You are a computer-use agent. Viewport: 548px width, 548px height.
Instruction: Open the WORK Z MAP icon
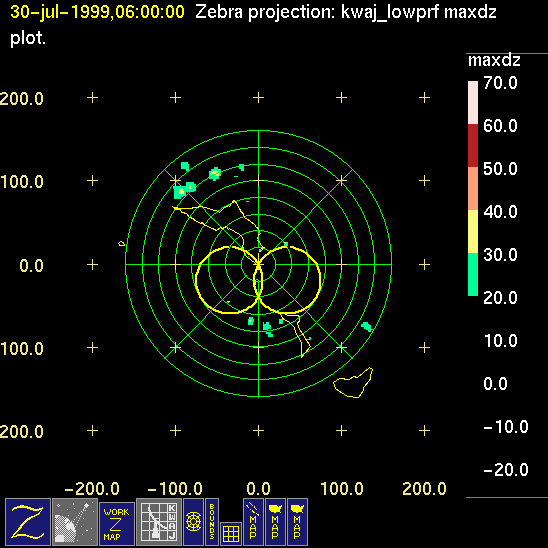tap(117, 524)
